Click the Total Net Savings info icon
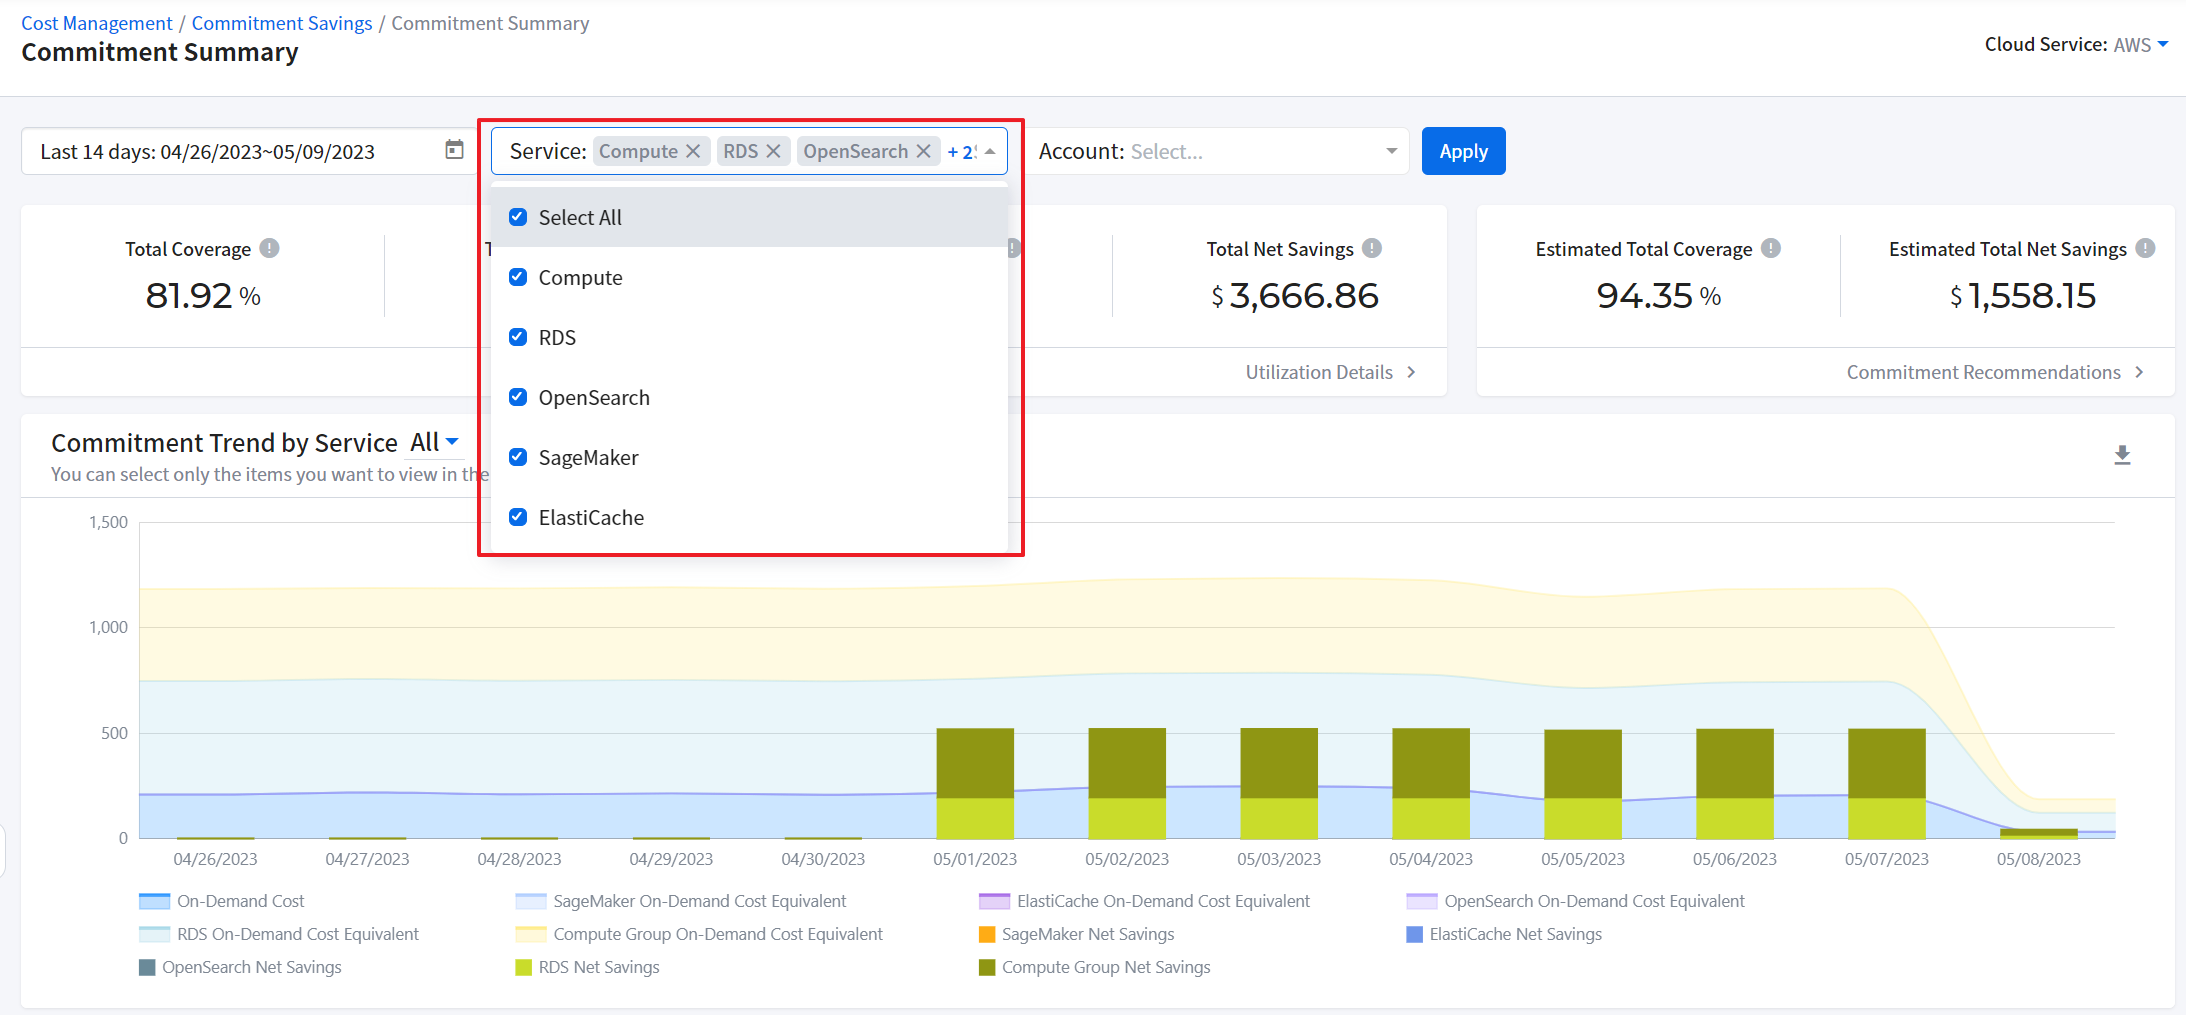The width and height of the screenshot is (2186, 1015). tap(1372, 248)
